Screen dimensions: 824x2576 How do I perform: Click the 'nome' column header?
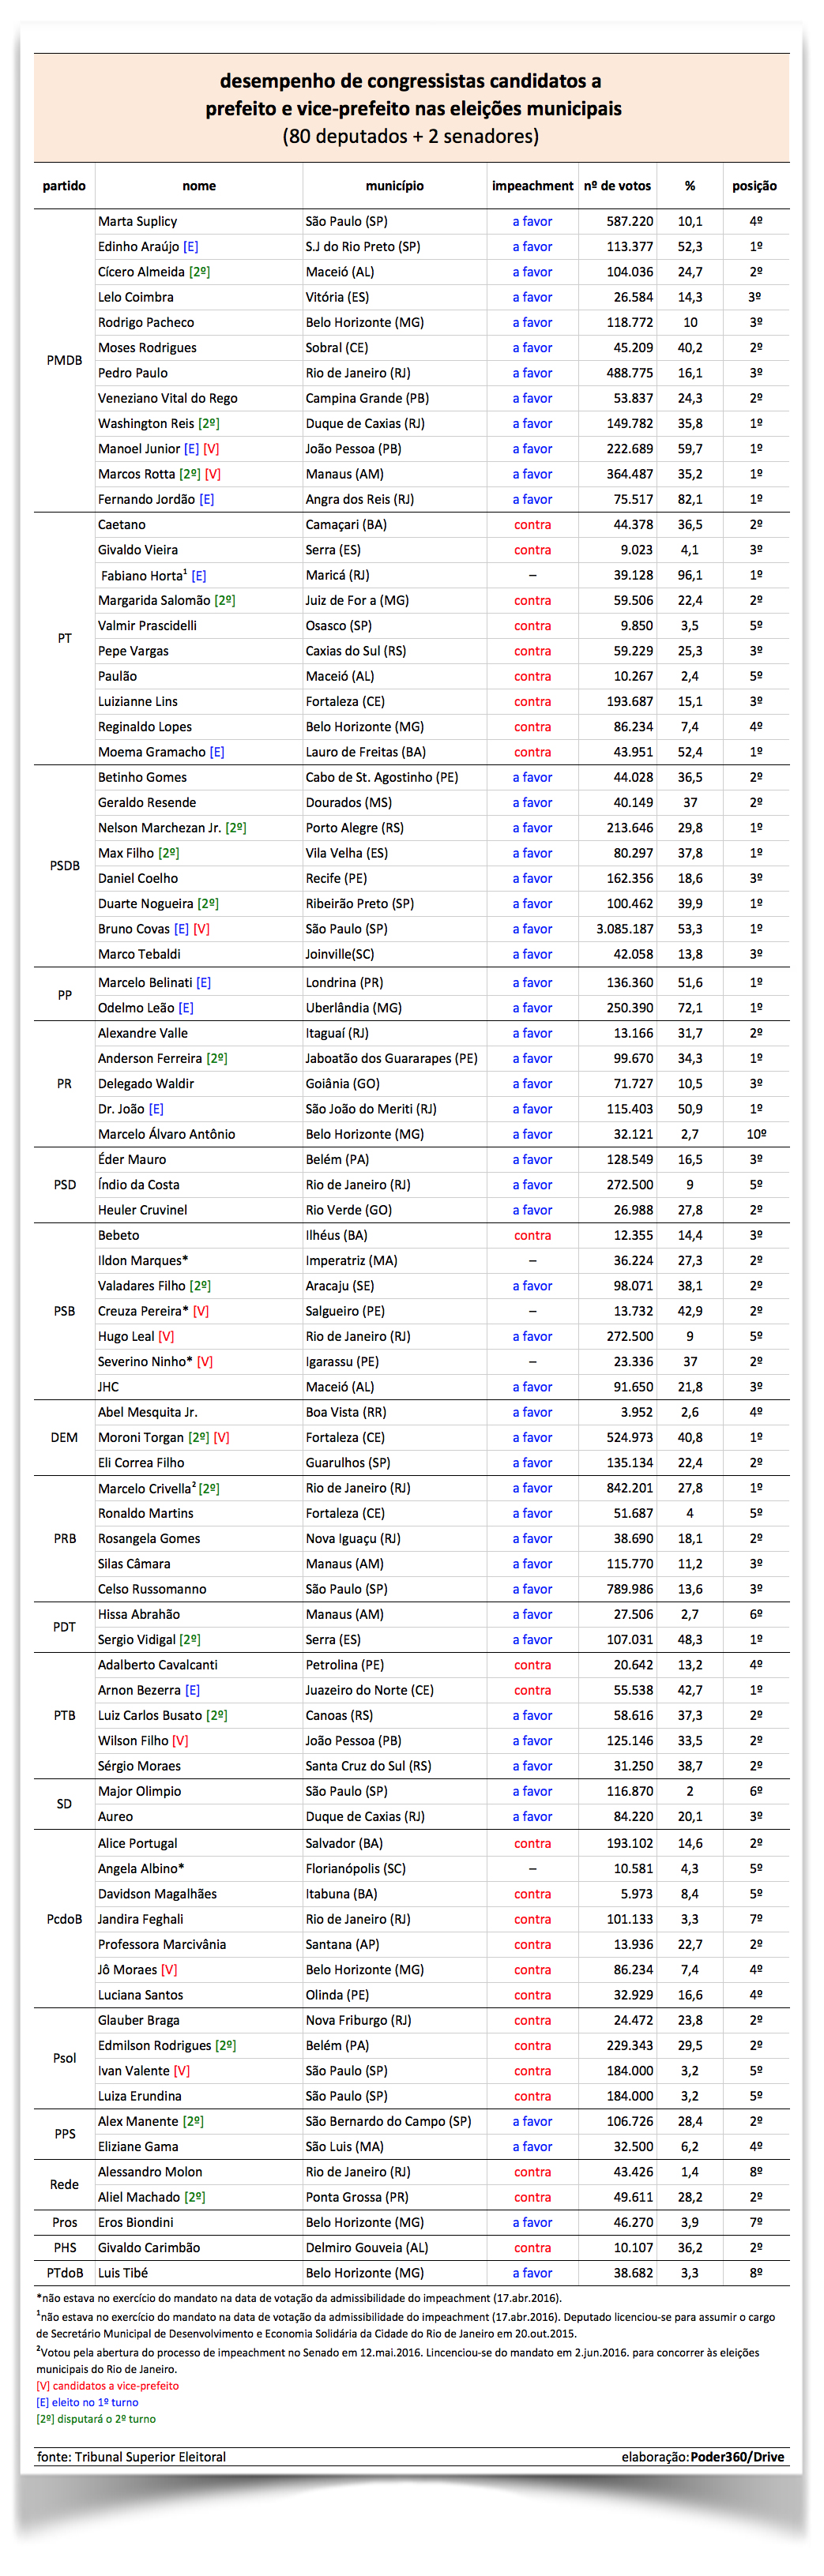pyautogui.click(x=199, y=186)
